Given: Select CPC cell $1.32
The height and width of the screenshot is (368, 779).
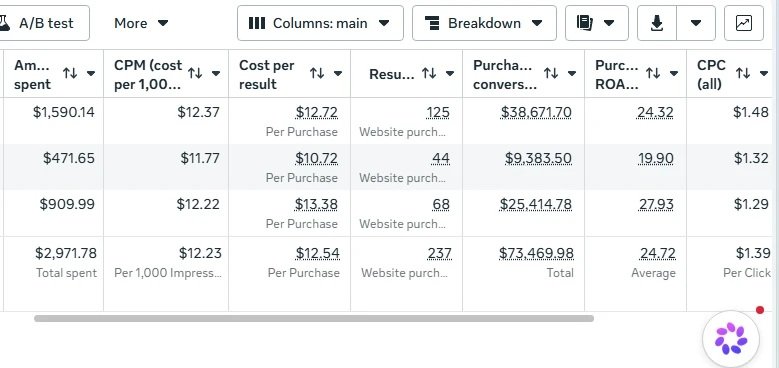Looking at the screenshot, I should click(751, 158).
